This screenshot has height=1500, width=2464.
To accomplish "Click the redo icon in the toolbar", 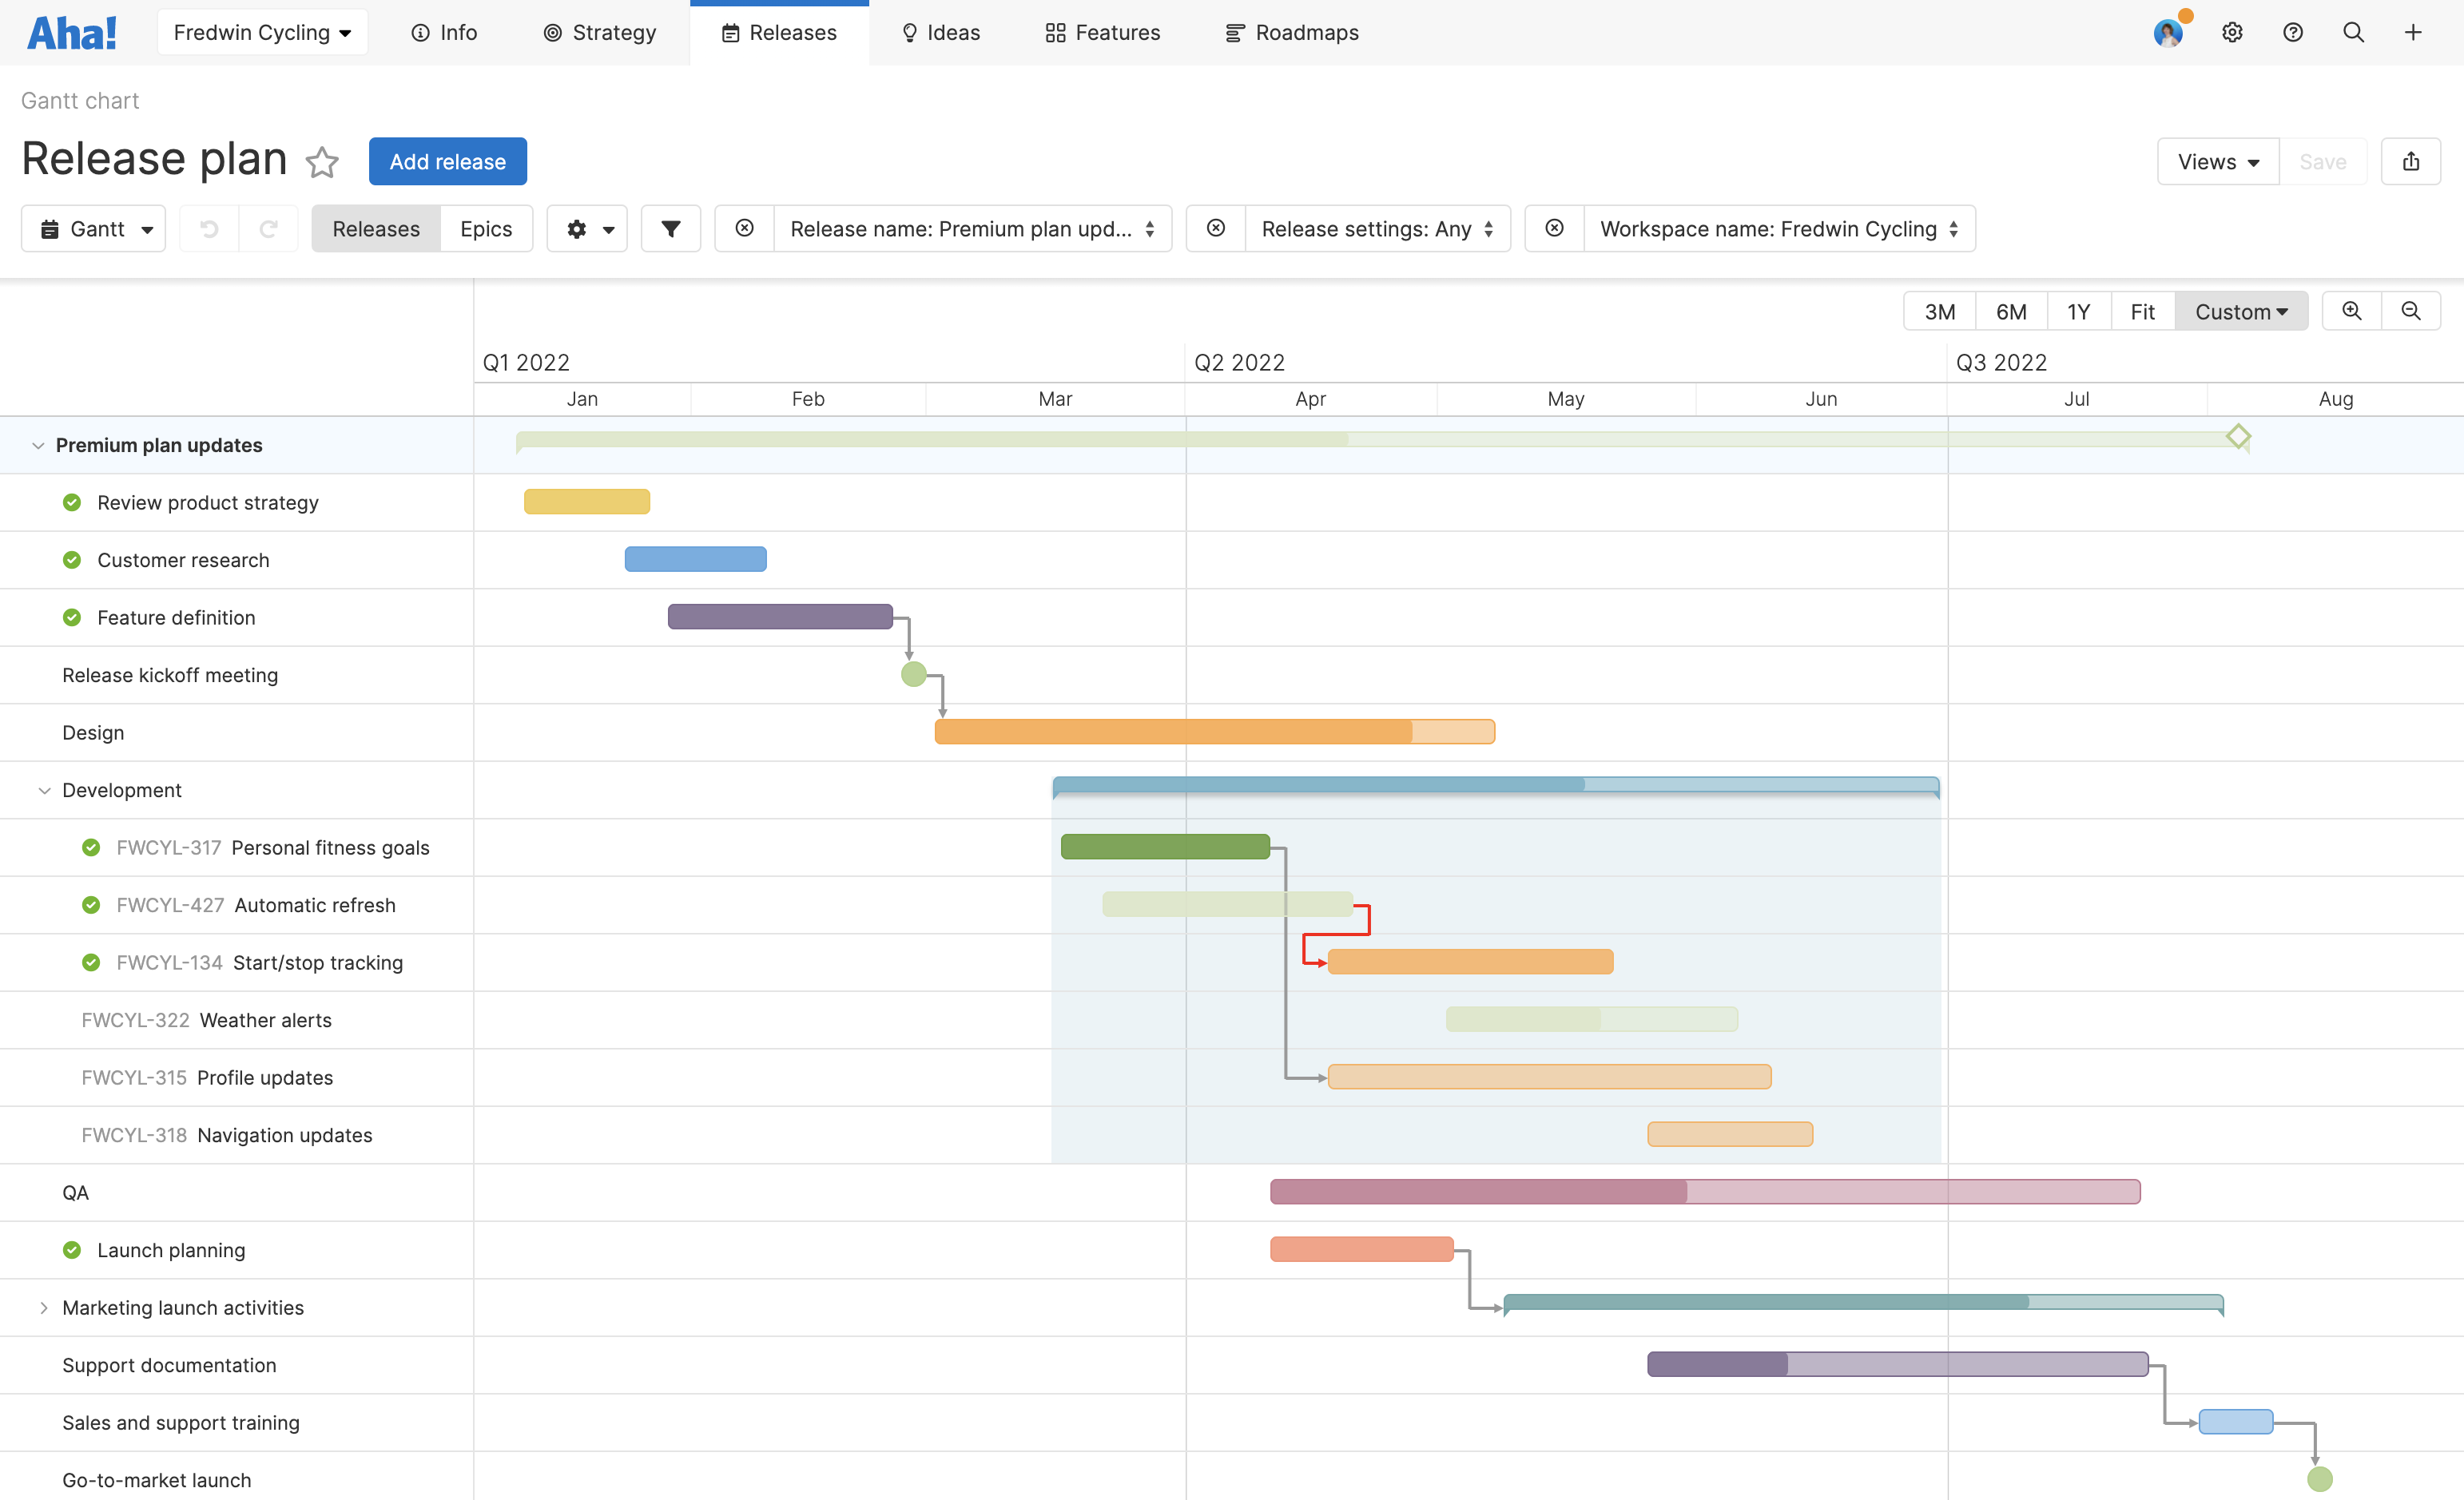I will pyautogui.click(x=269, y=228).
